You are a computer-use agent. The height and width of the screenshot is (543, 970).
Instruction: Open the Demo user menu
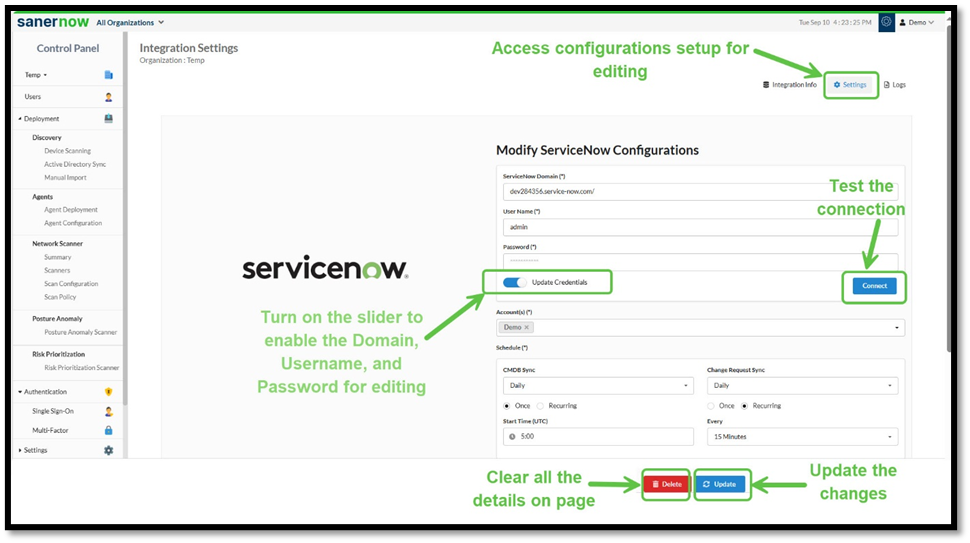[917, 22]
